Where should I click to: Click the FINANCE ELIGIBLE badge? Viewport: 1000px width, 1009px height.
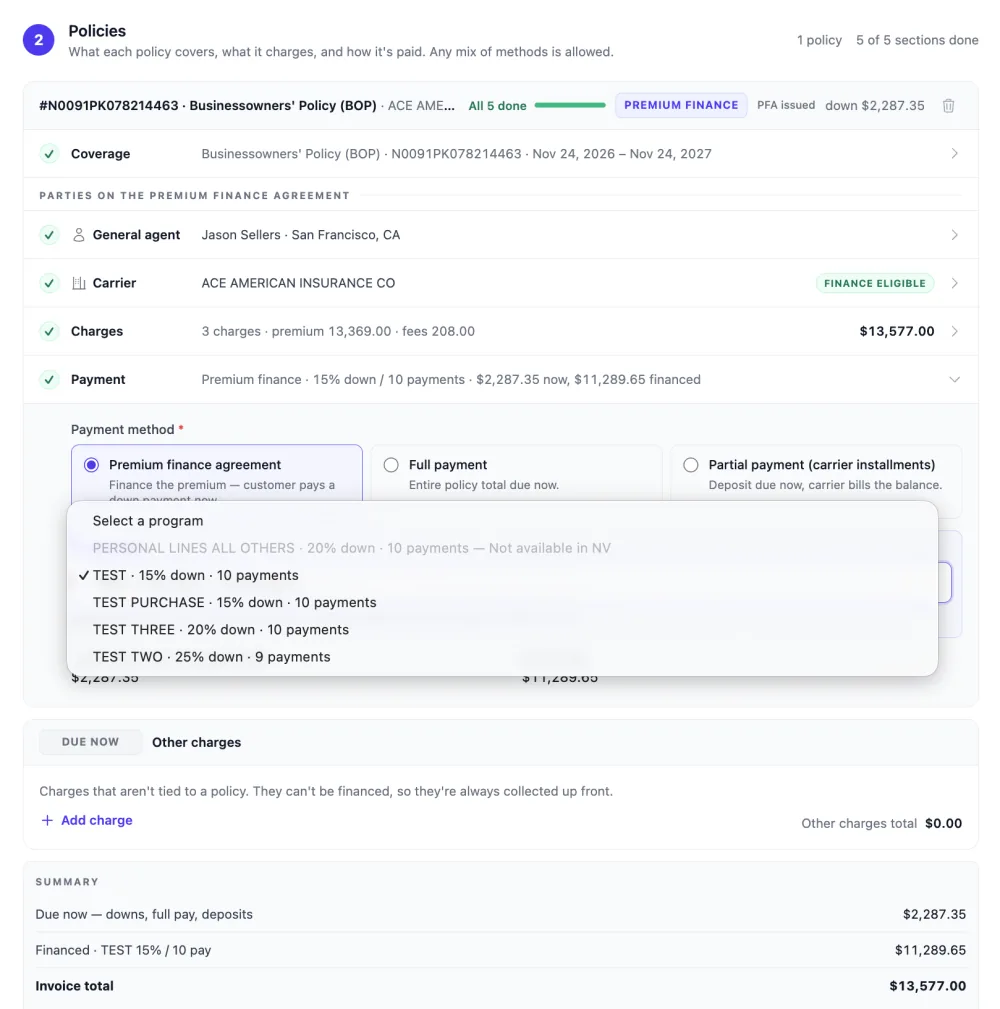point(875,283)
